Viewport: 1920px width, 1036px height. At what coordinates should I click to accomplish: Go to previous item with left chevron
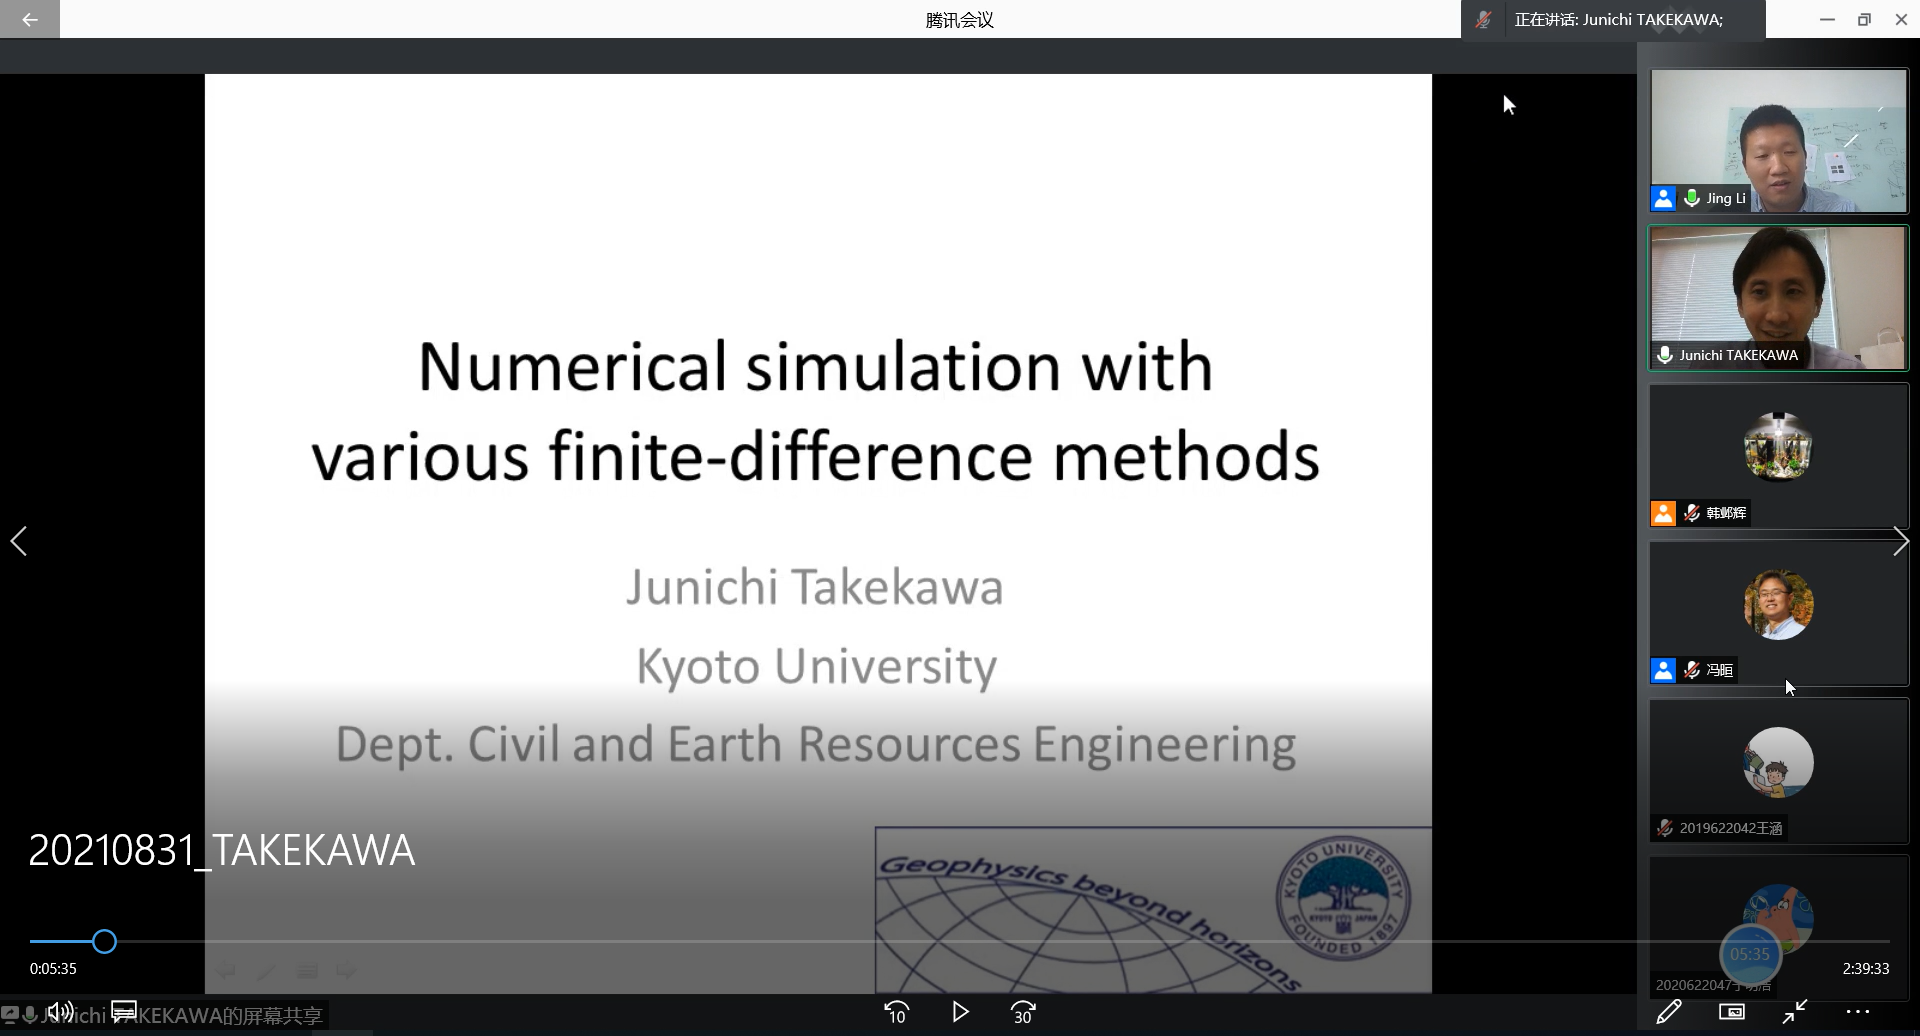(x=19, y=541)
